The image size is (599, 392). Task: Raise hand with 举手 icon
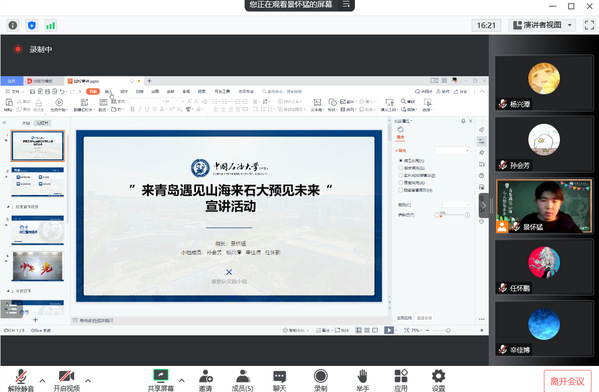tap(362, 380)
